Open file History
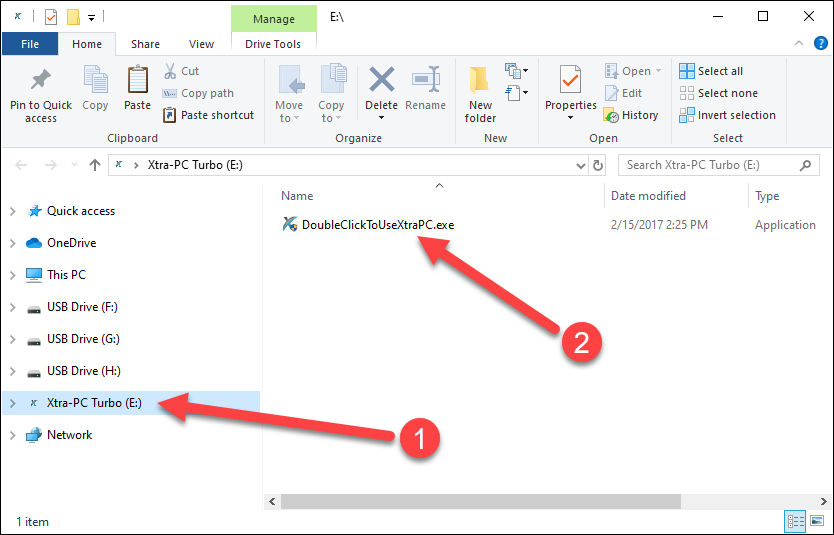This screenshot has height=535, width=834. pyautogui.click(x=631, y=115)
